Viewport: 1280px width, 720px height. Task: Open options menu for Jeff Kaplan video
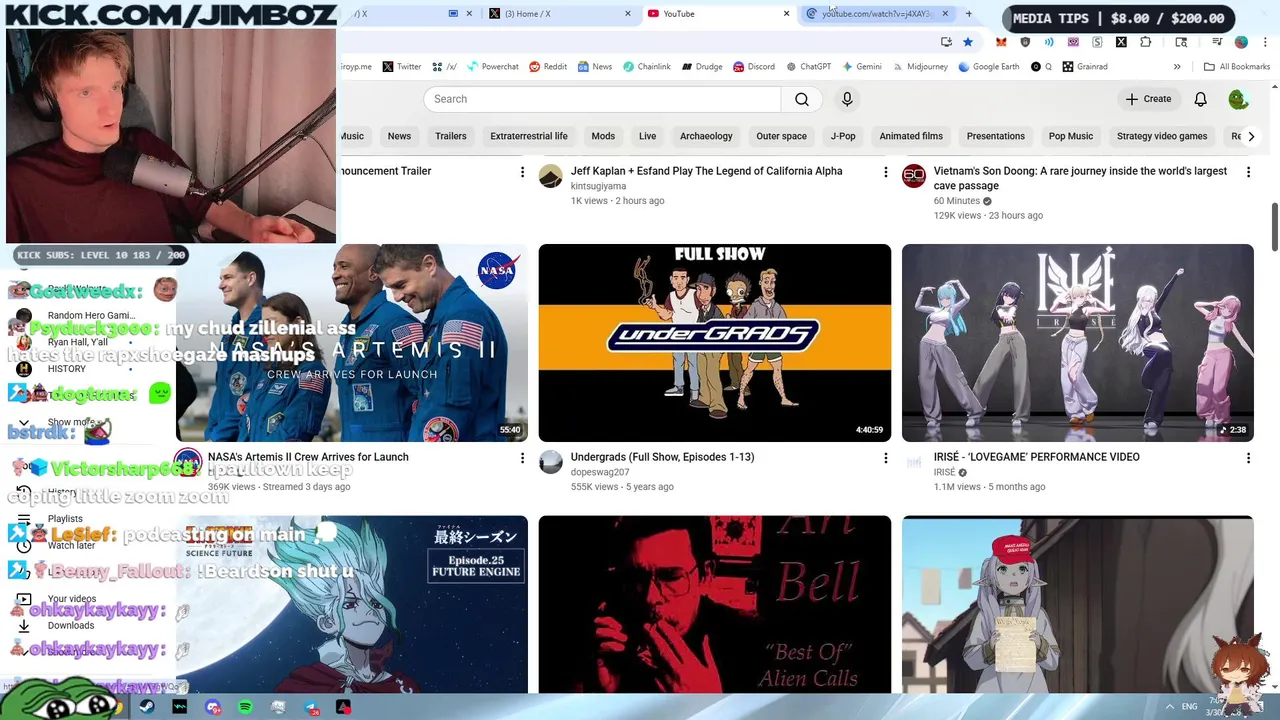[885, 172]
